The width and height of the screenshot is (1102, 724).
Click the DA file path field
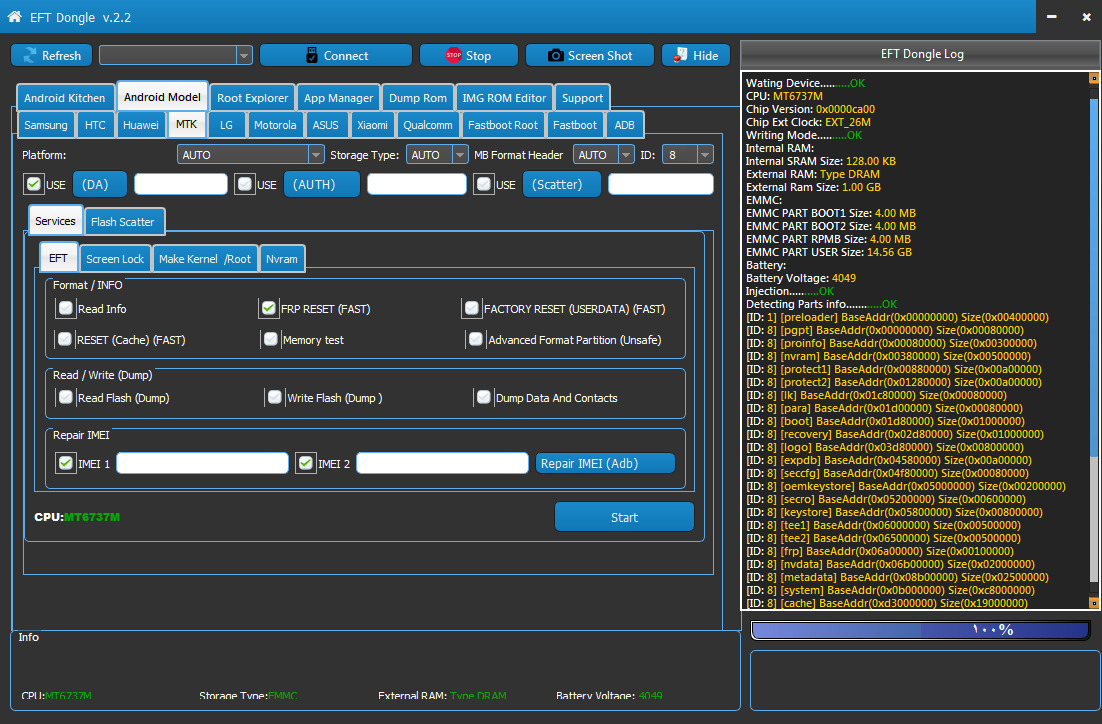click(181, 184)
